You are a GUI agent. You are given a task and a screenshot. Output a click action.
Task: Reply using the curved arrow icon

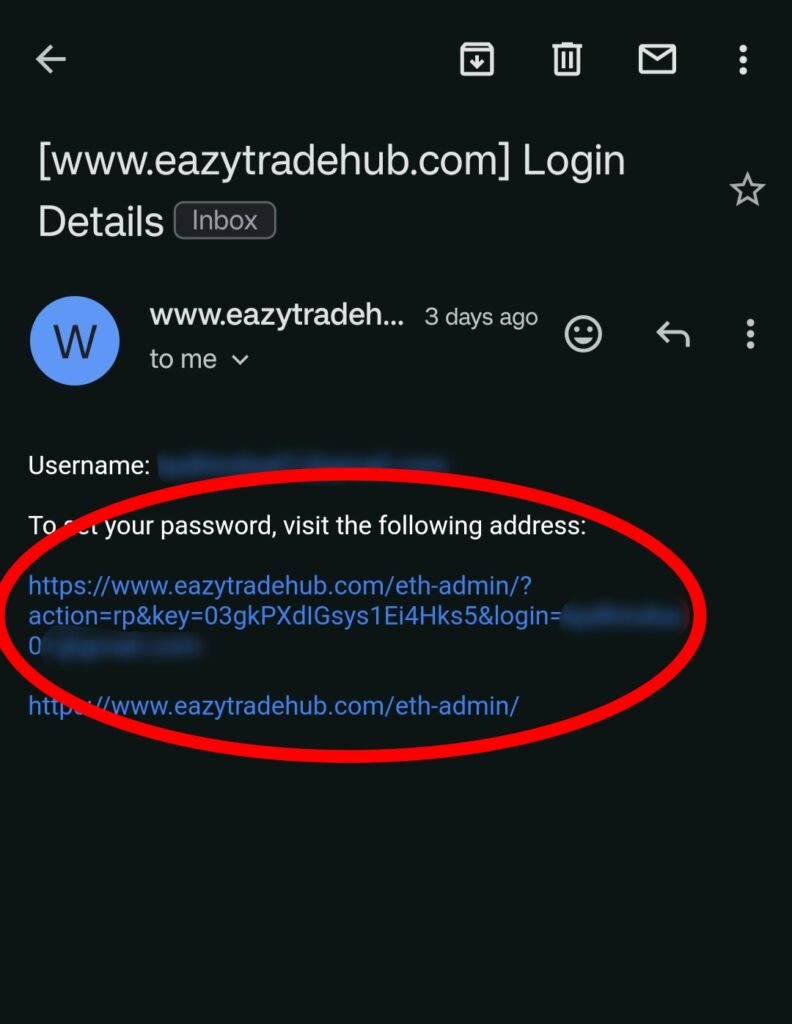click(x=673, y=334)
